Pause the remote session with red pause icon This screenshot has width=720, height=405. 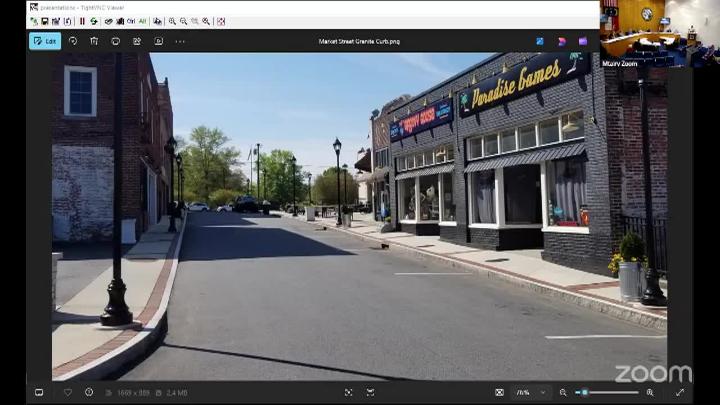82,22
